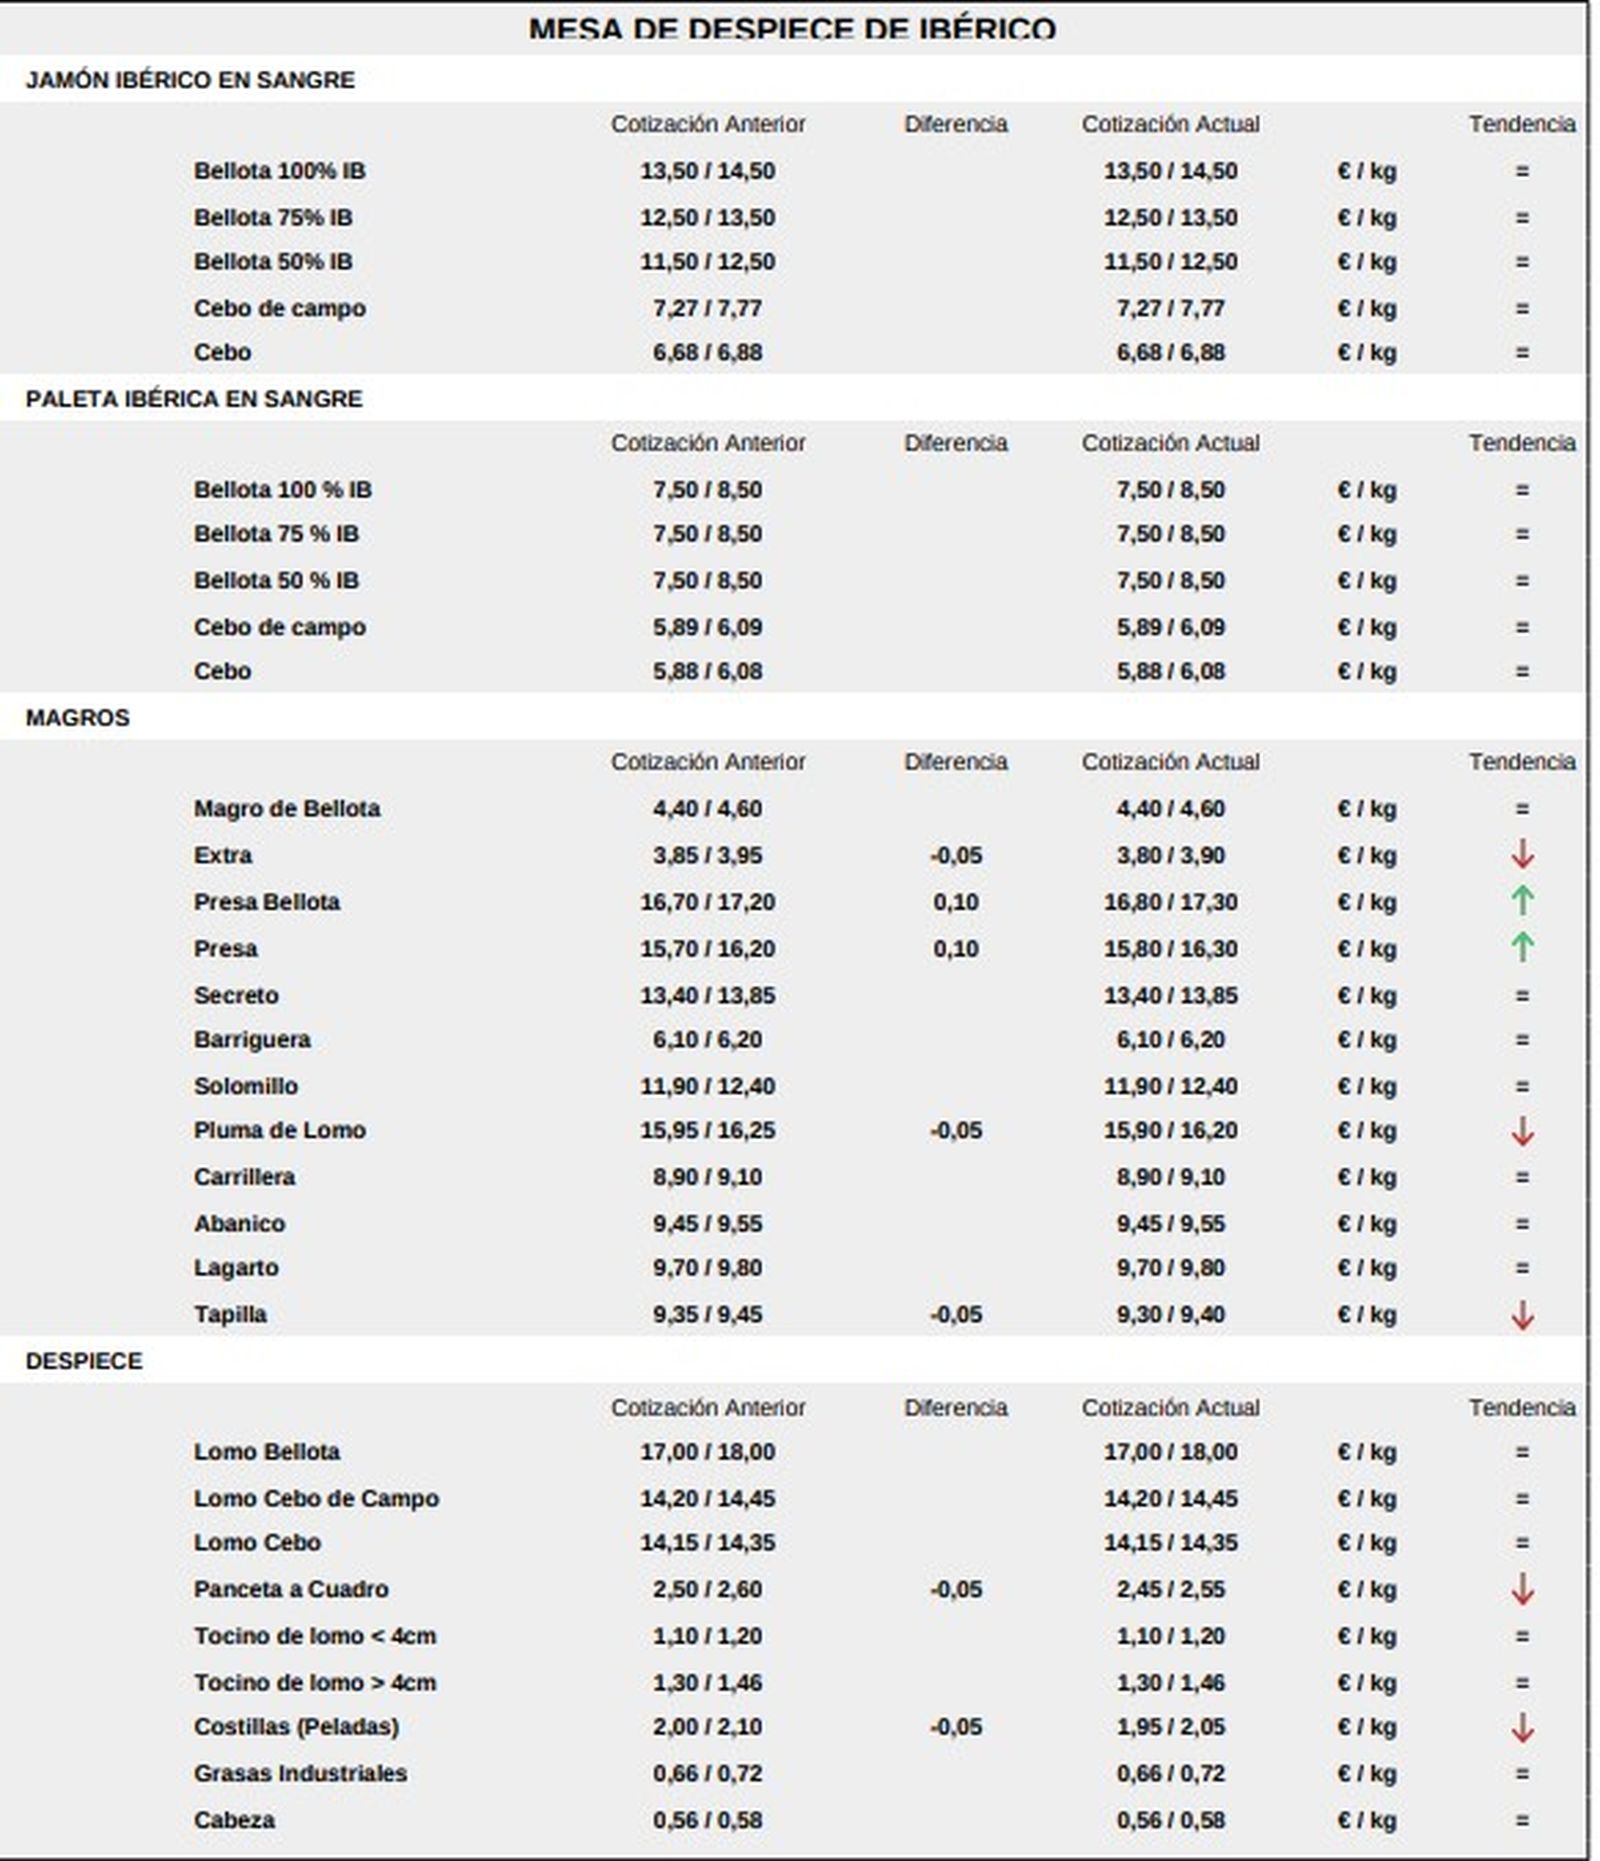Click the Solomillo row label
The width and height of the screenshot is (1600, 1861).
click(x=246, y=1086)
